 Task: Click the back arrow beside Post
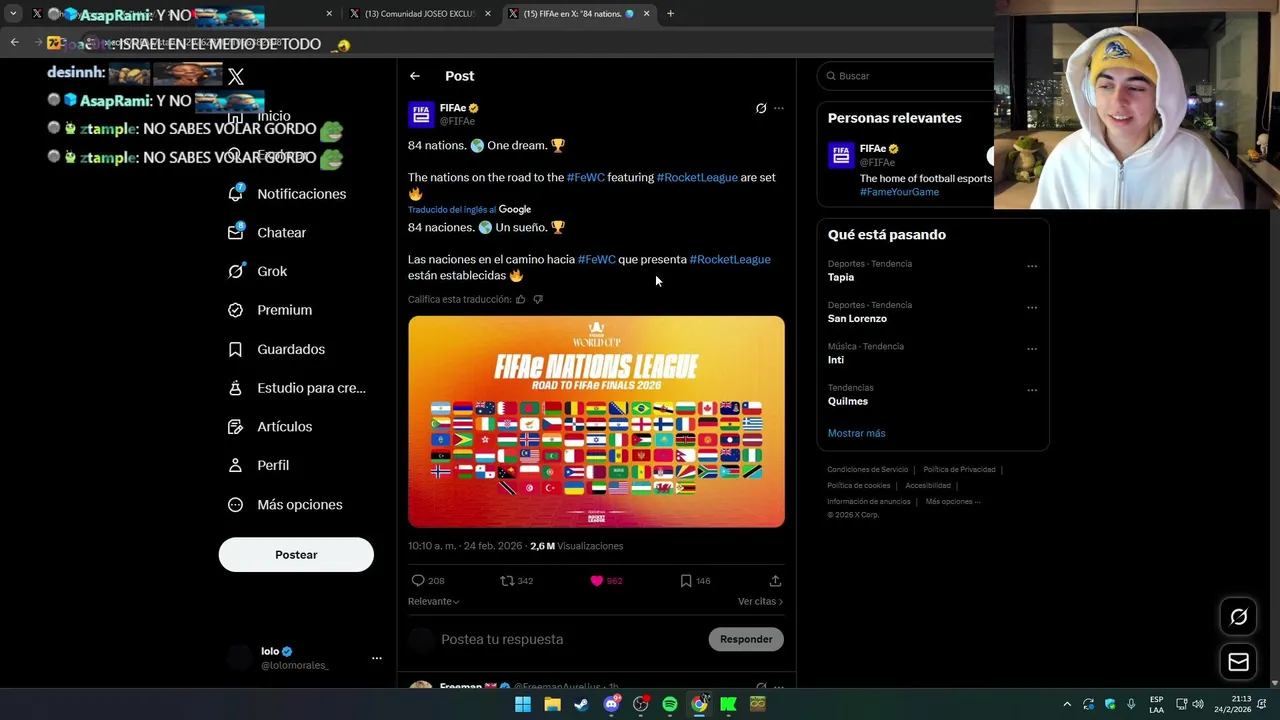(414, 76)
